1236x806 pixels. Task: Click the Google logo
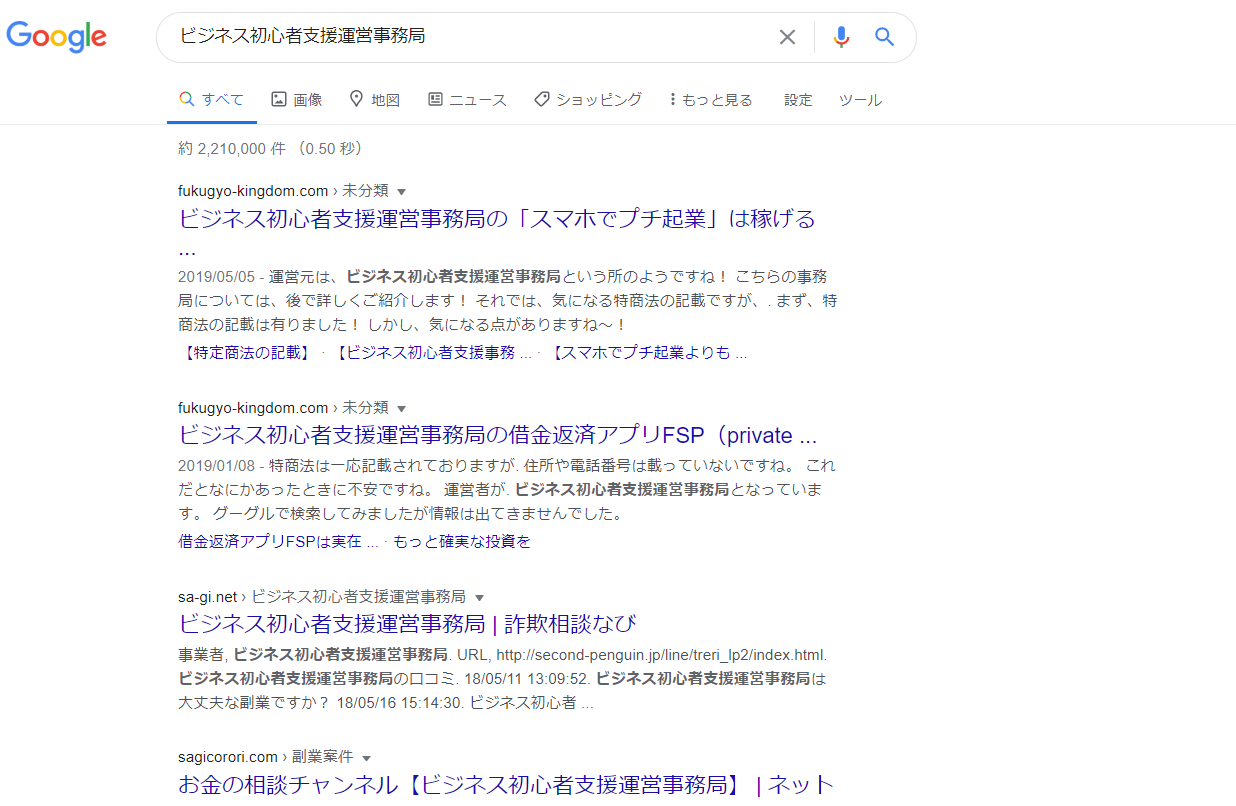tap(57, 37)
